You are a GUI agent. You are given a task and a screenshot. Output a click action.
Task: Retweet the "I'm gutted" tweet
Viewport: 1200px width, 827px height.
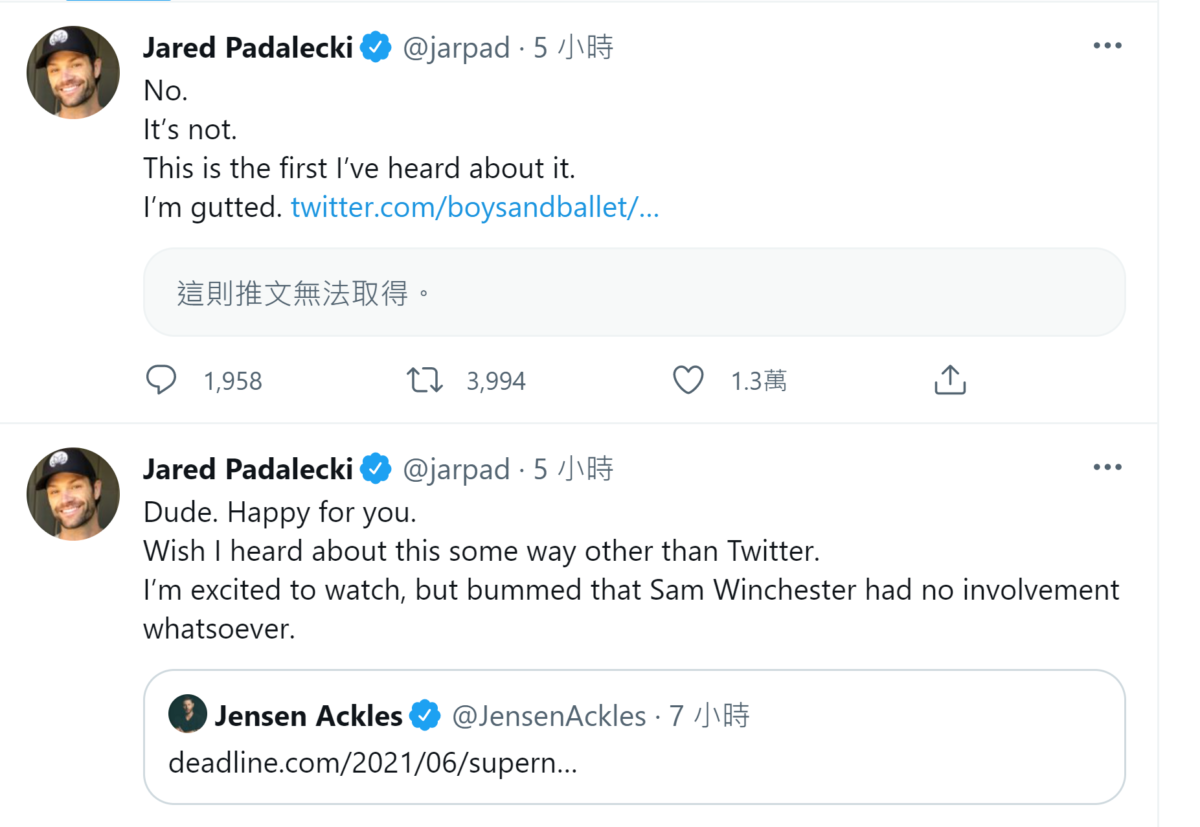(425, 380)
